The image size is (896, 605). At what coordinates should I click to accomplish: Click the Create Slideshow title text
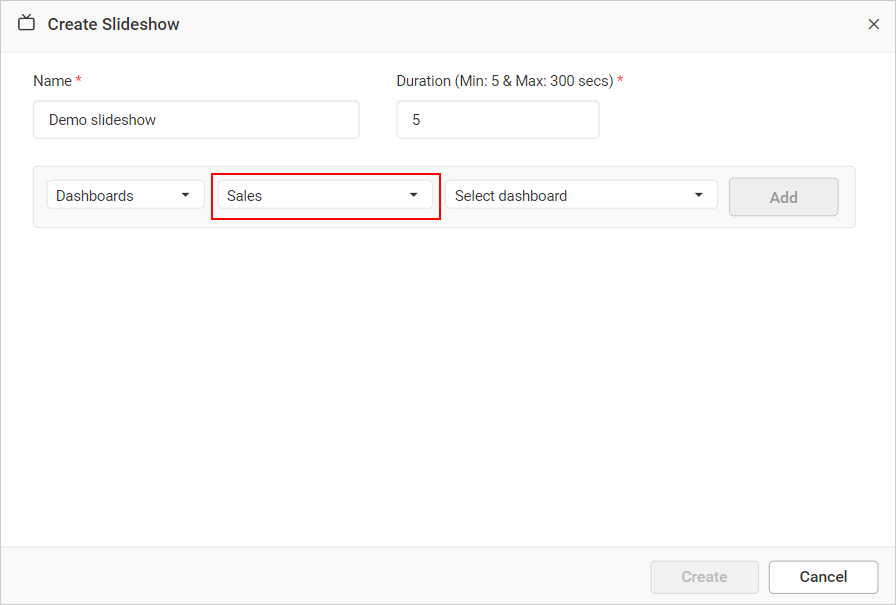tap(113, 24)
